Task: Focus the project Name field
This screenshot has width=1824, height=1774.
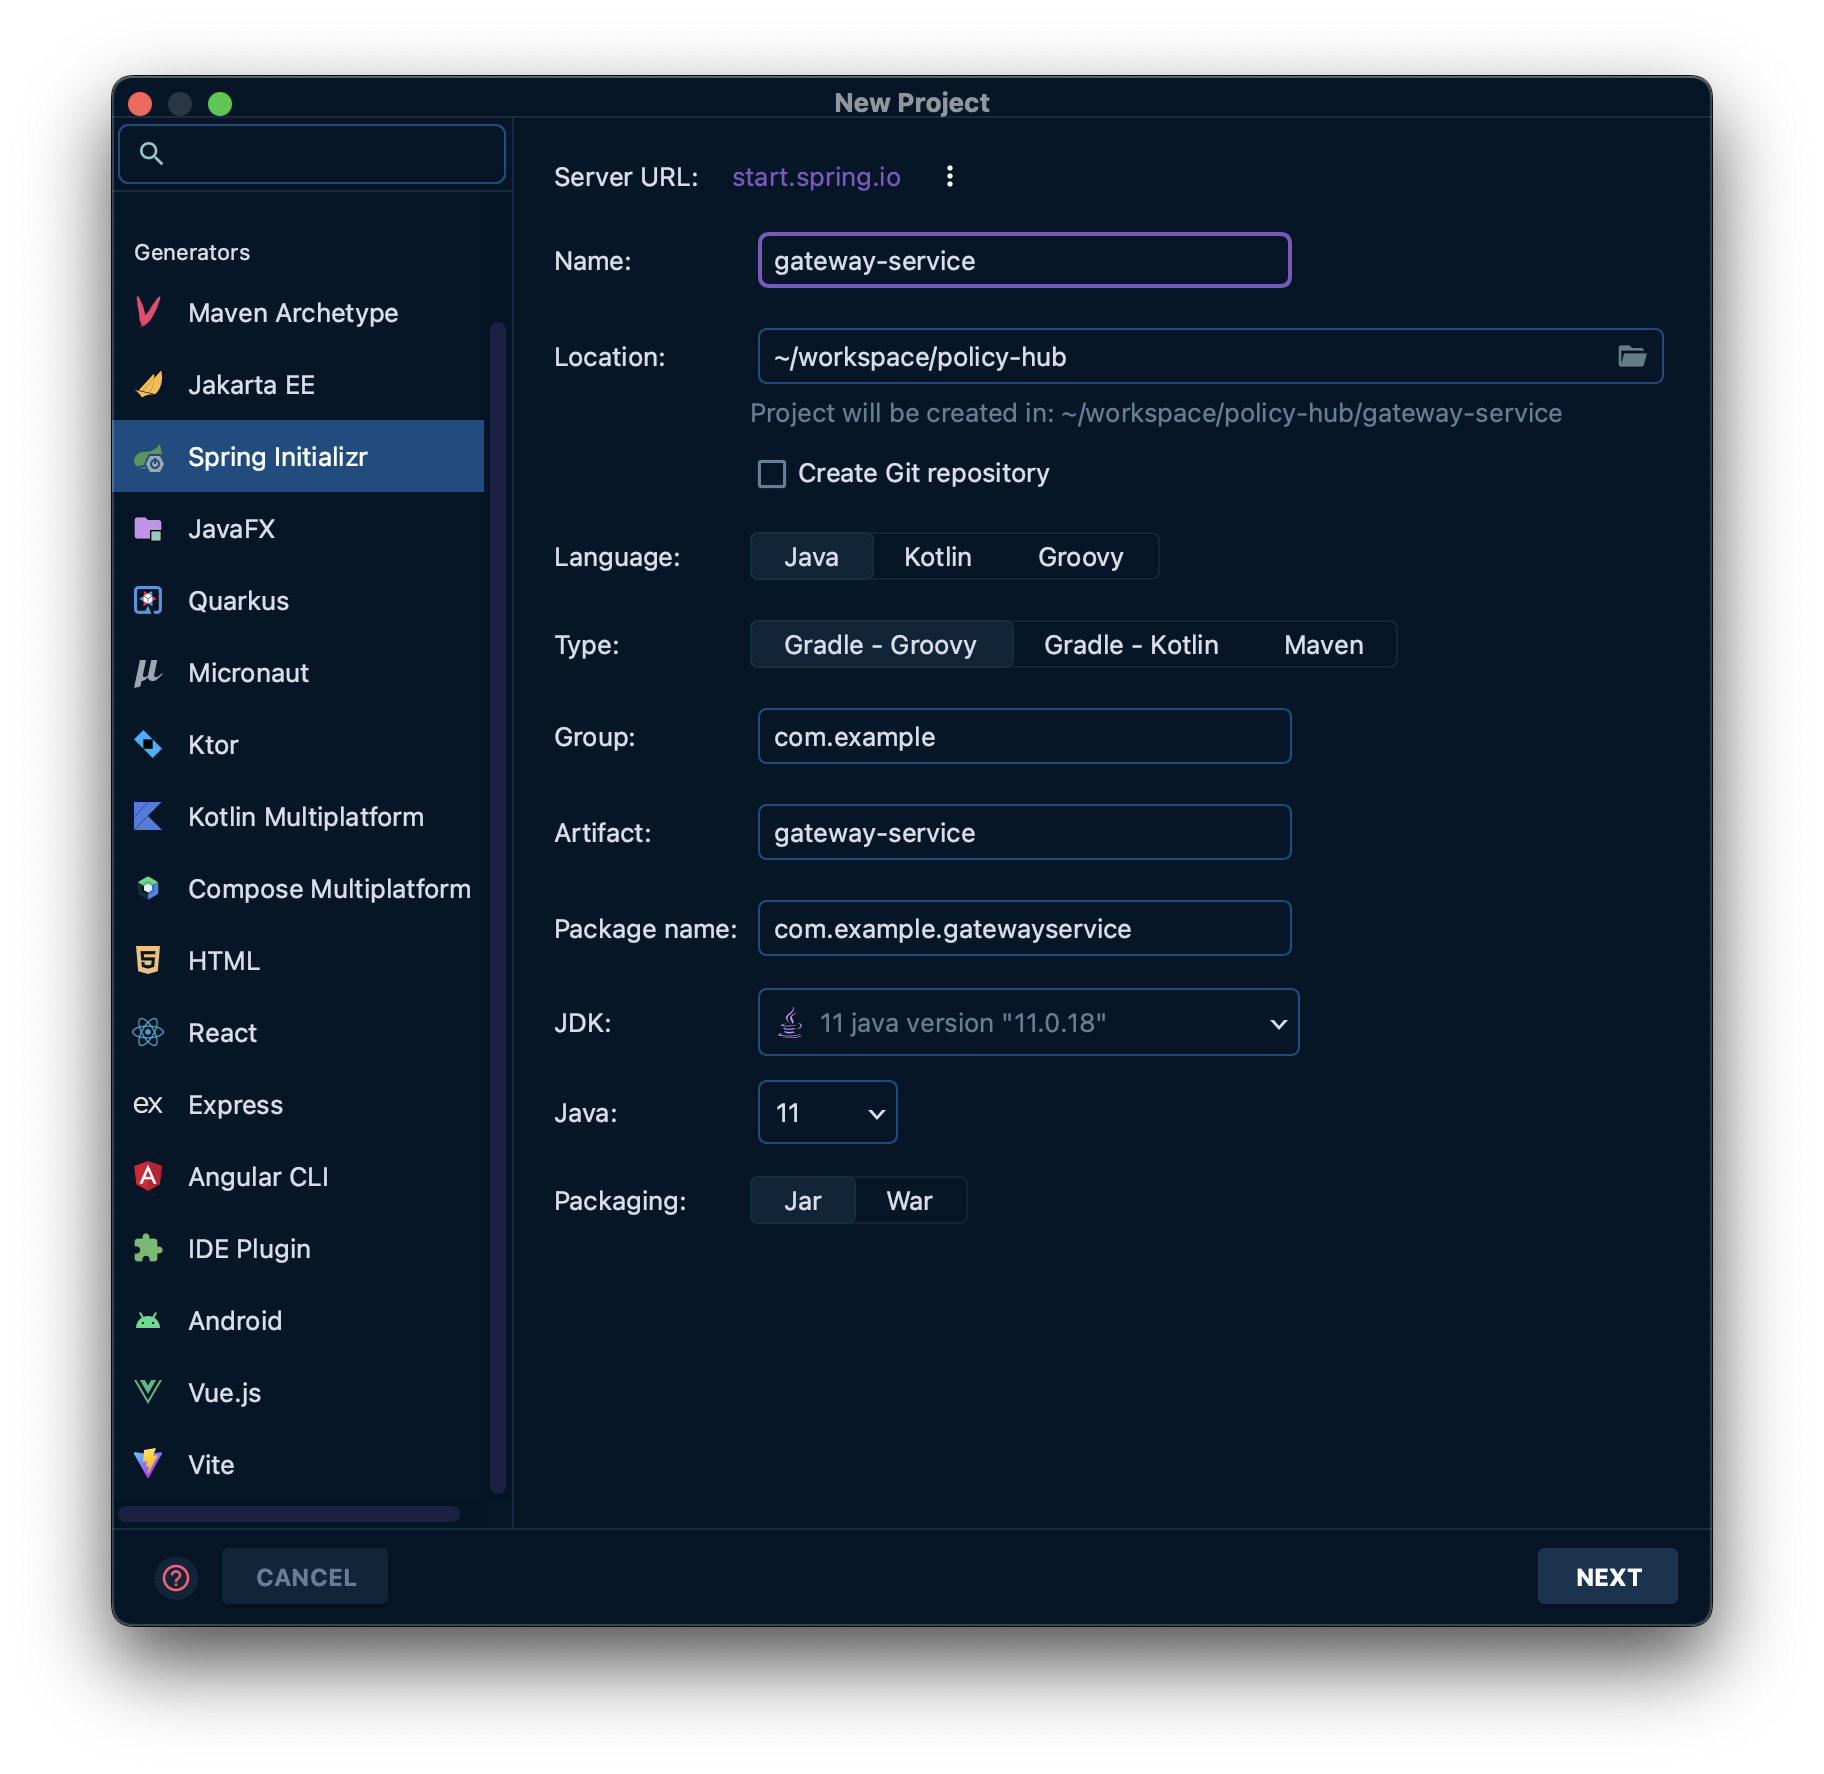Action: (x=1025, y=260)
